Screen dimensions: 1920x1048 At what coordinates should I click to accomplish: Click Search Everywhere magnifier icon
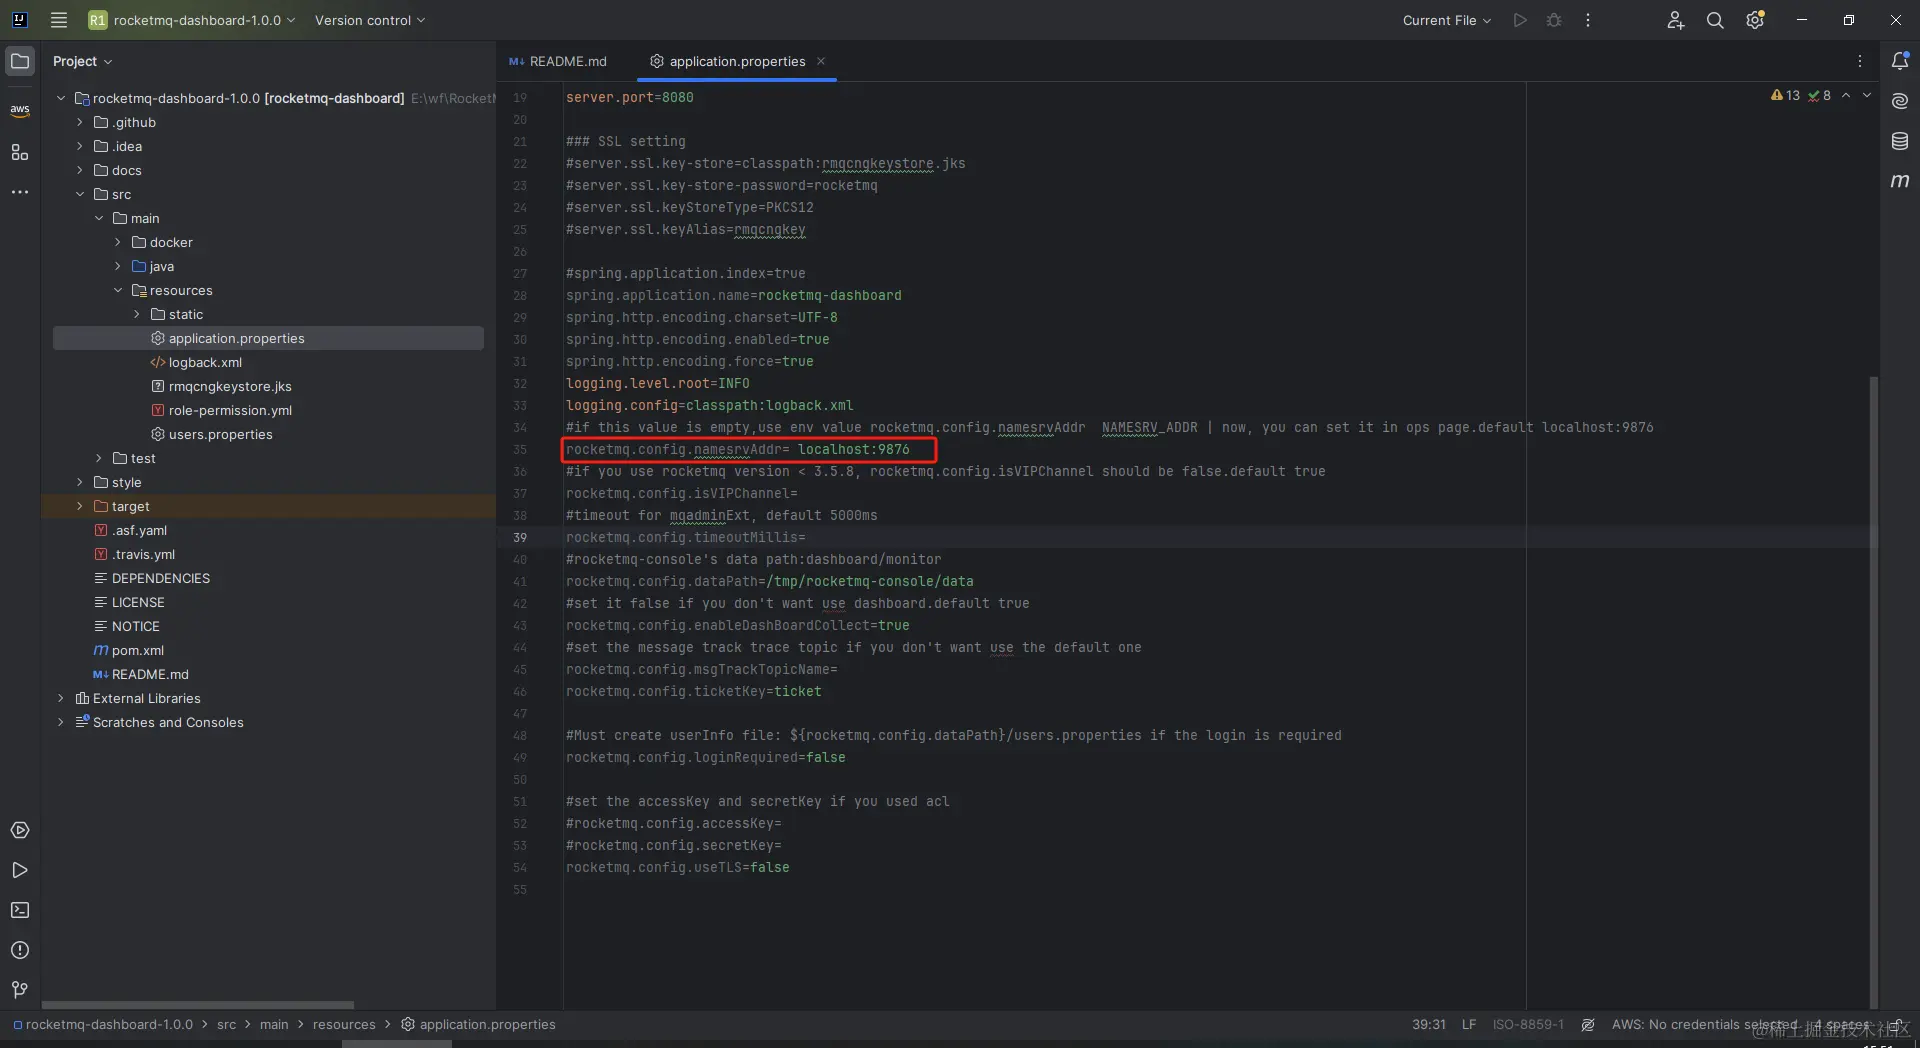pos(1715,20)
